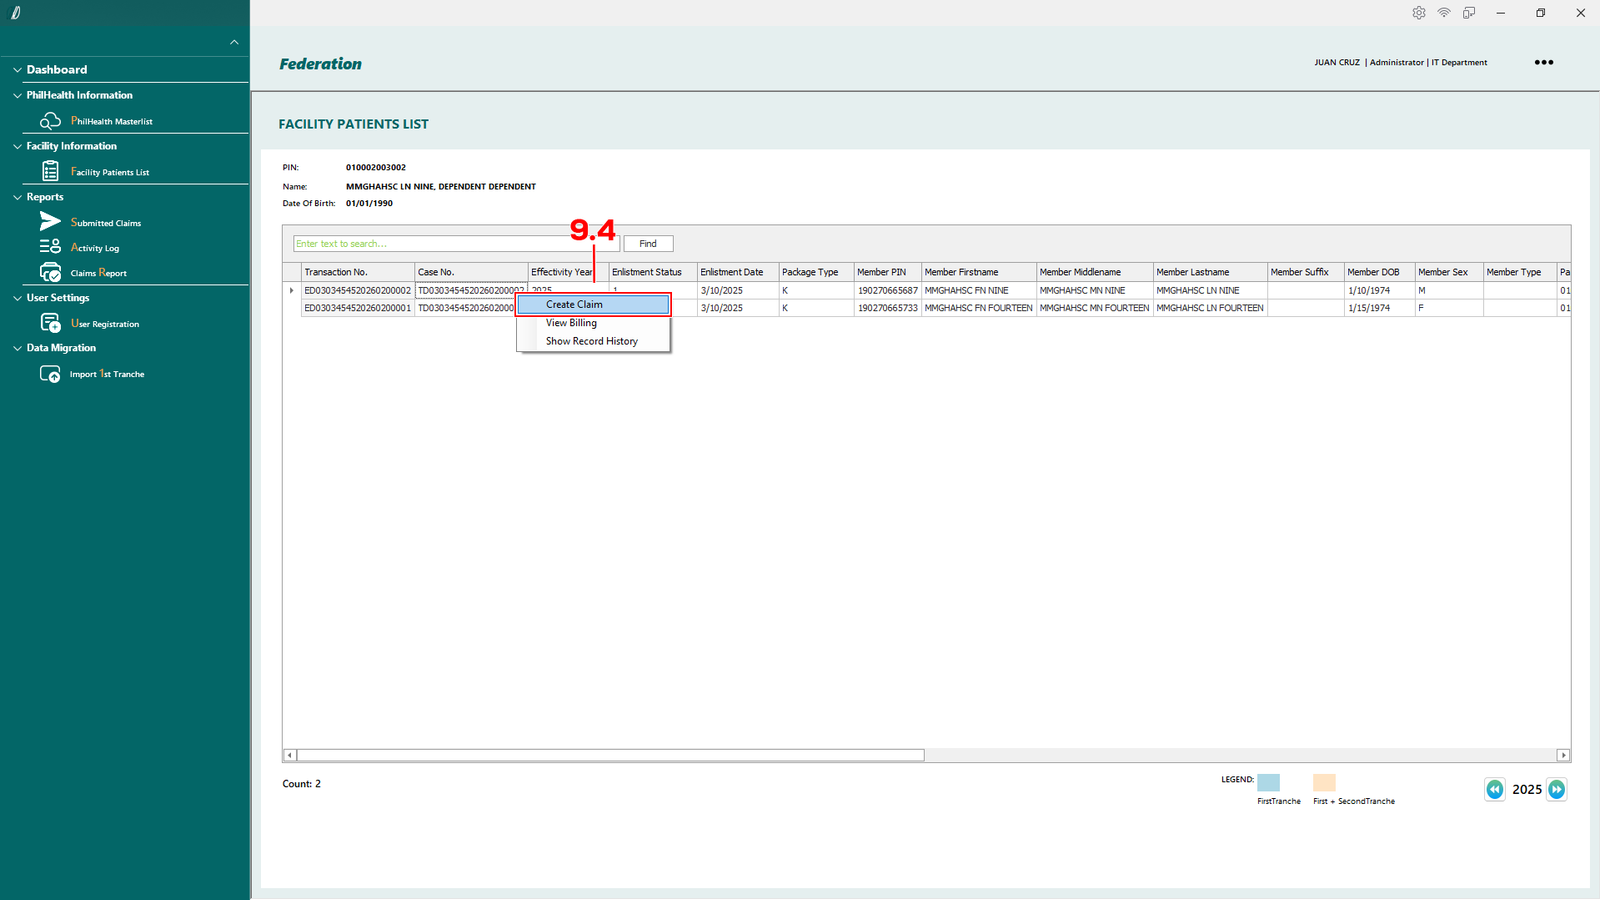Open Facility Patients List icon
Screen dimensions: 1600x900
click(x=50, y=172)
